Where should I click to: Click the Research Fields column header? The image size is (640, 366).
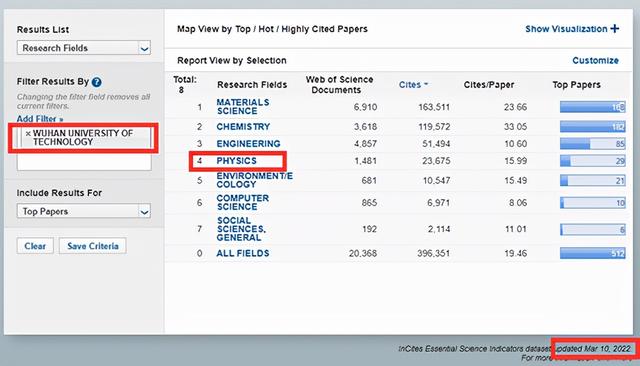[252, 85]
